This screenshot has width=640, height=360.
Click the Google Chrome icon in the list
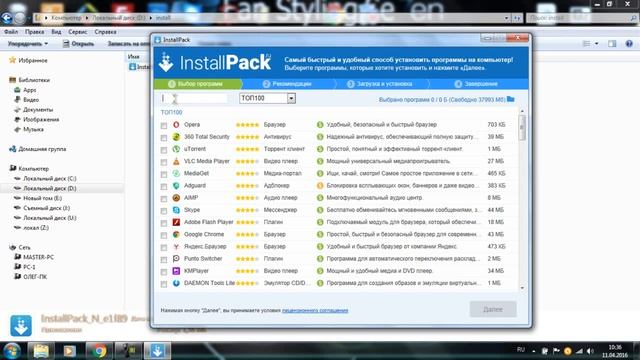point(176,234)
